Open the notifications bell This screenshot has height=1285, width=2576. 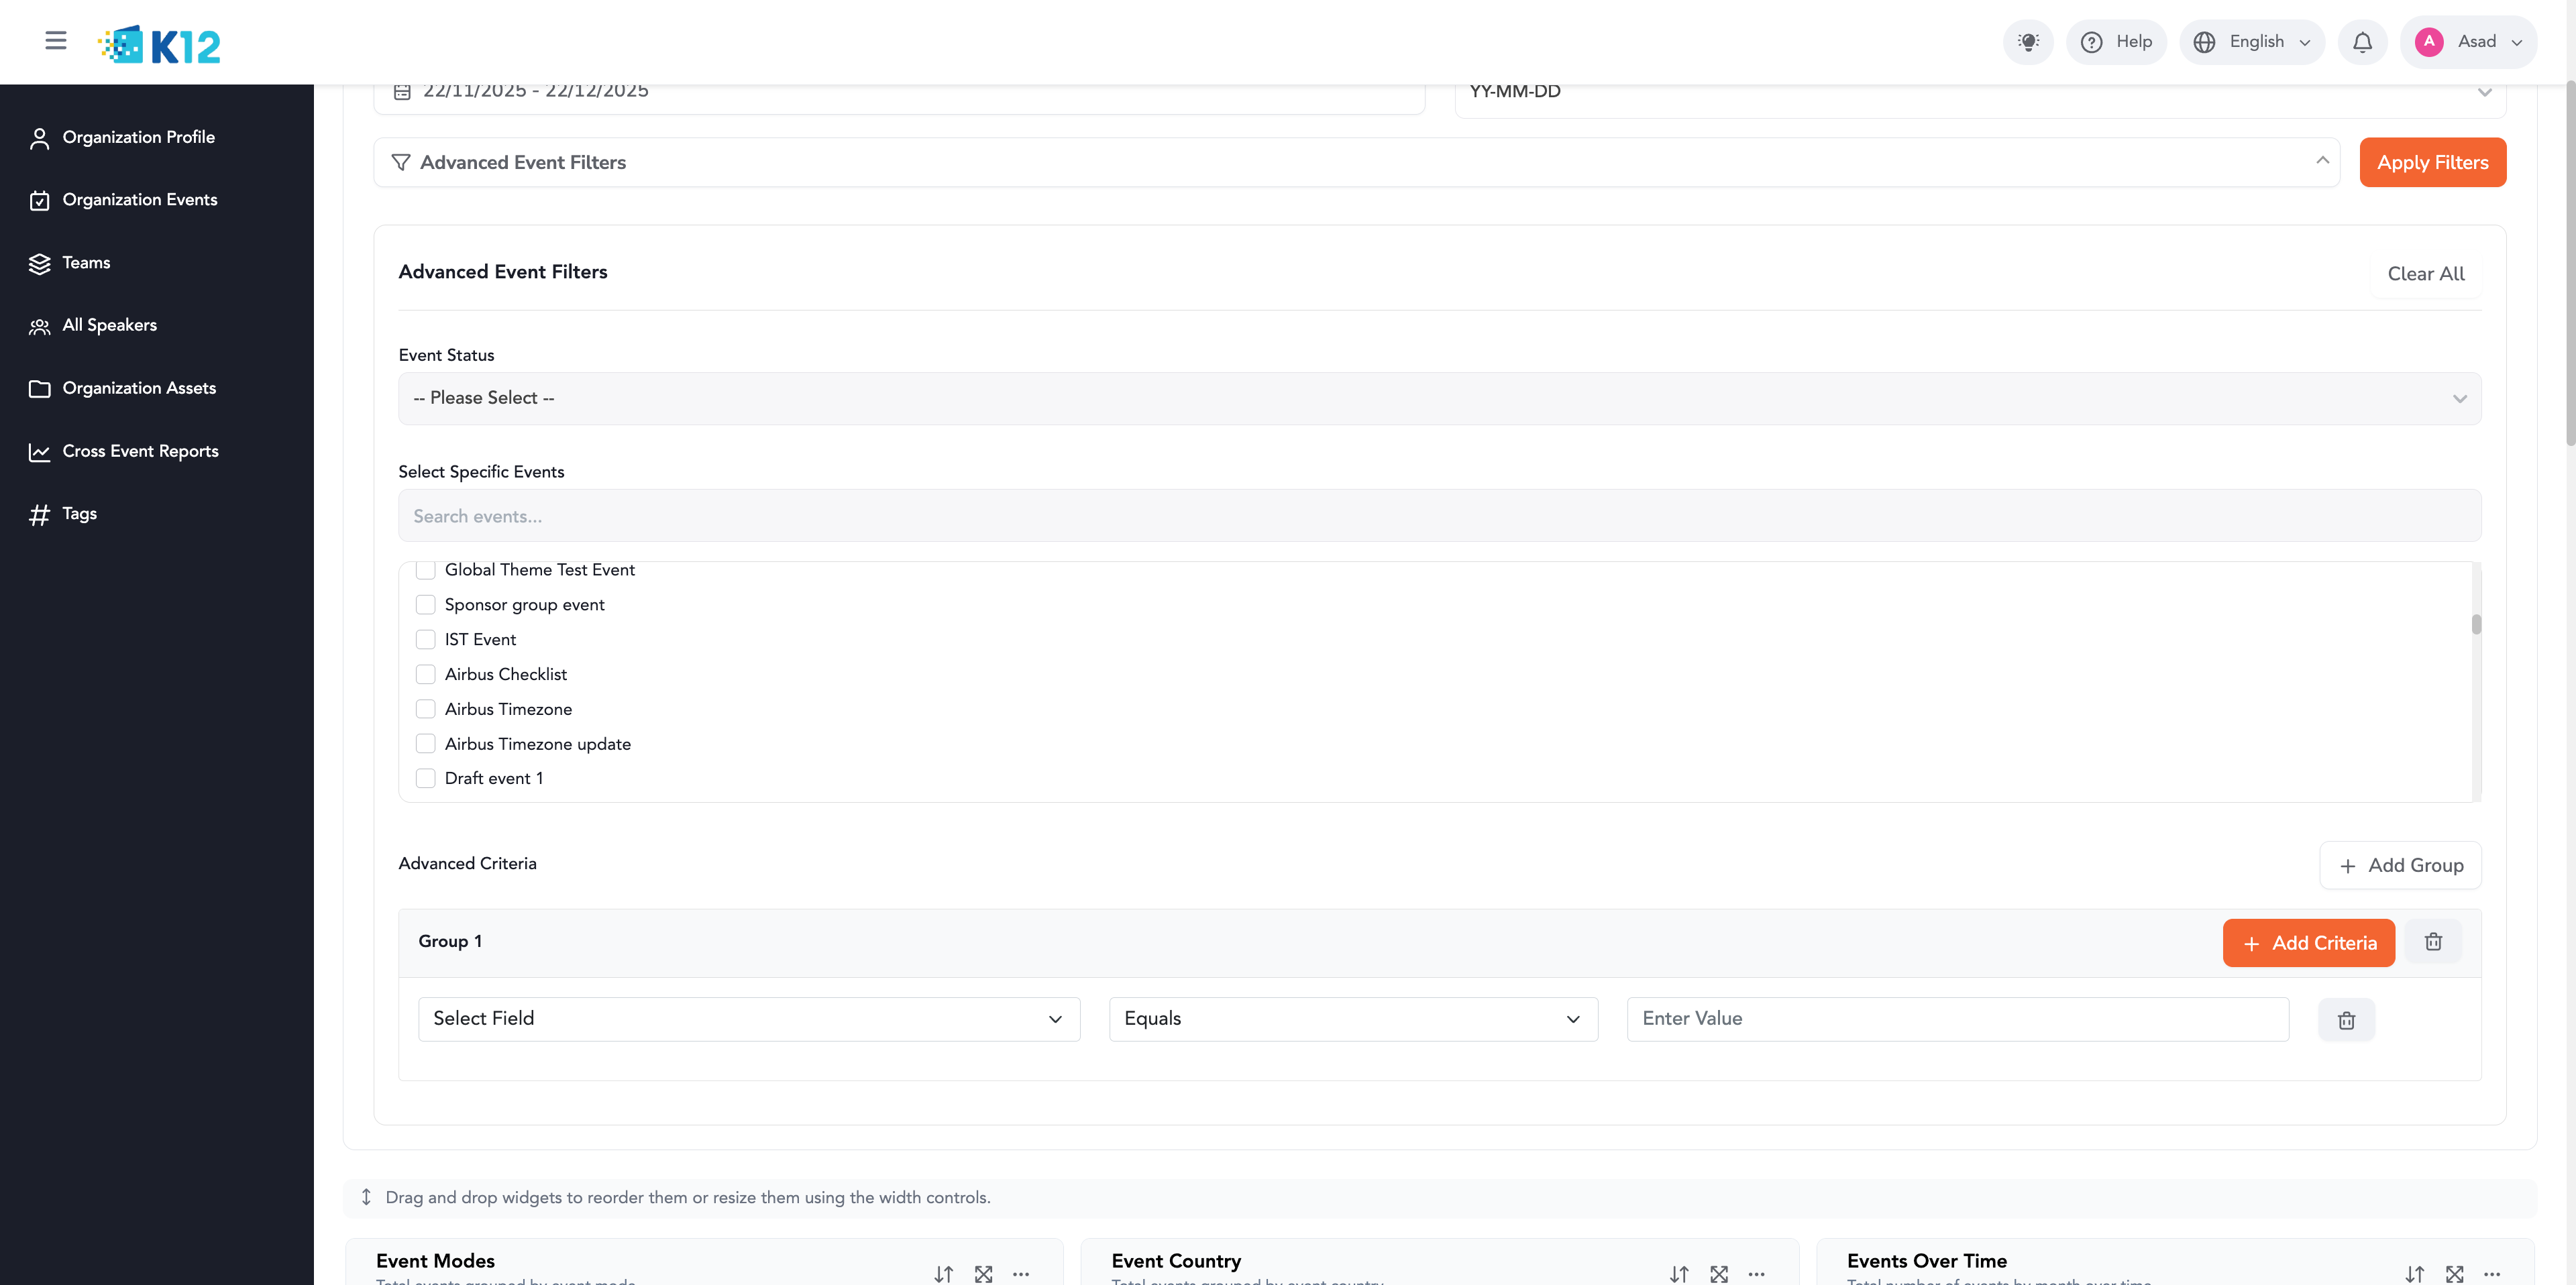coord(2362,42)
